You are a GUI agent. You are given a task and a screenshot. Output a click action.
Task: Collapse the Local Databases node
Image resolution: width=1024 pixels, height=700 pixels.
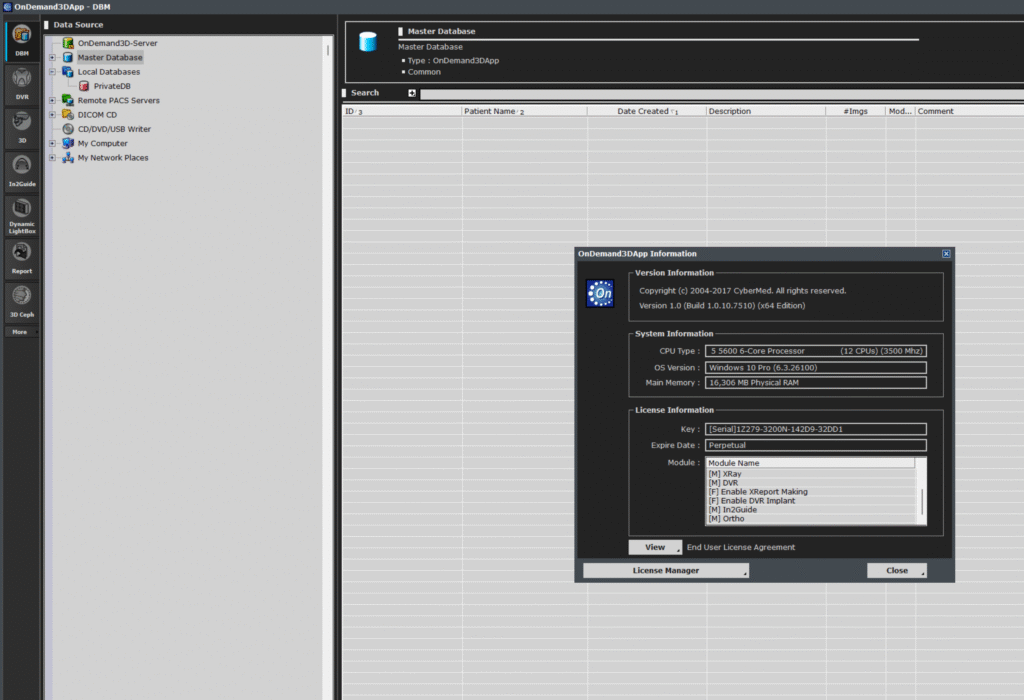point(52,72)
